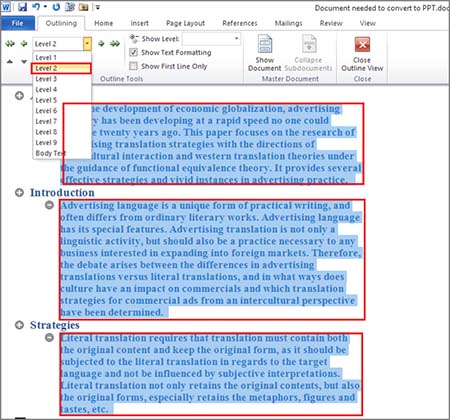
Task: Click the Save icon in the quick access toolbar
Action: click(22, 7)
